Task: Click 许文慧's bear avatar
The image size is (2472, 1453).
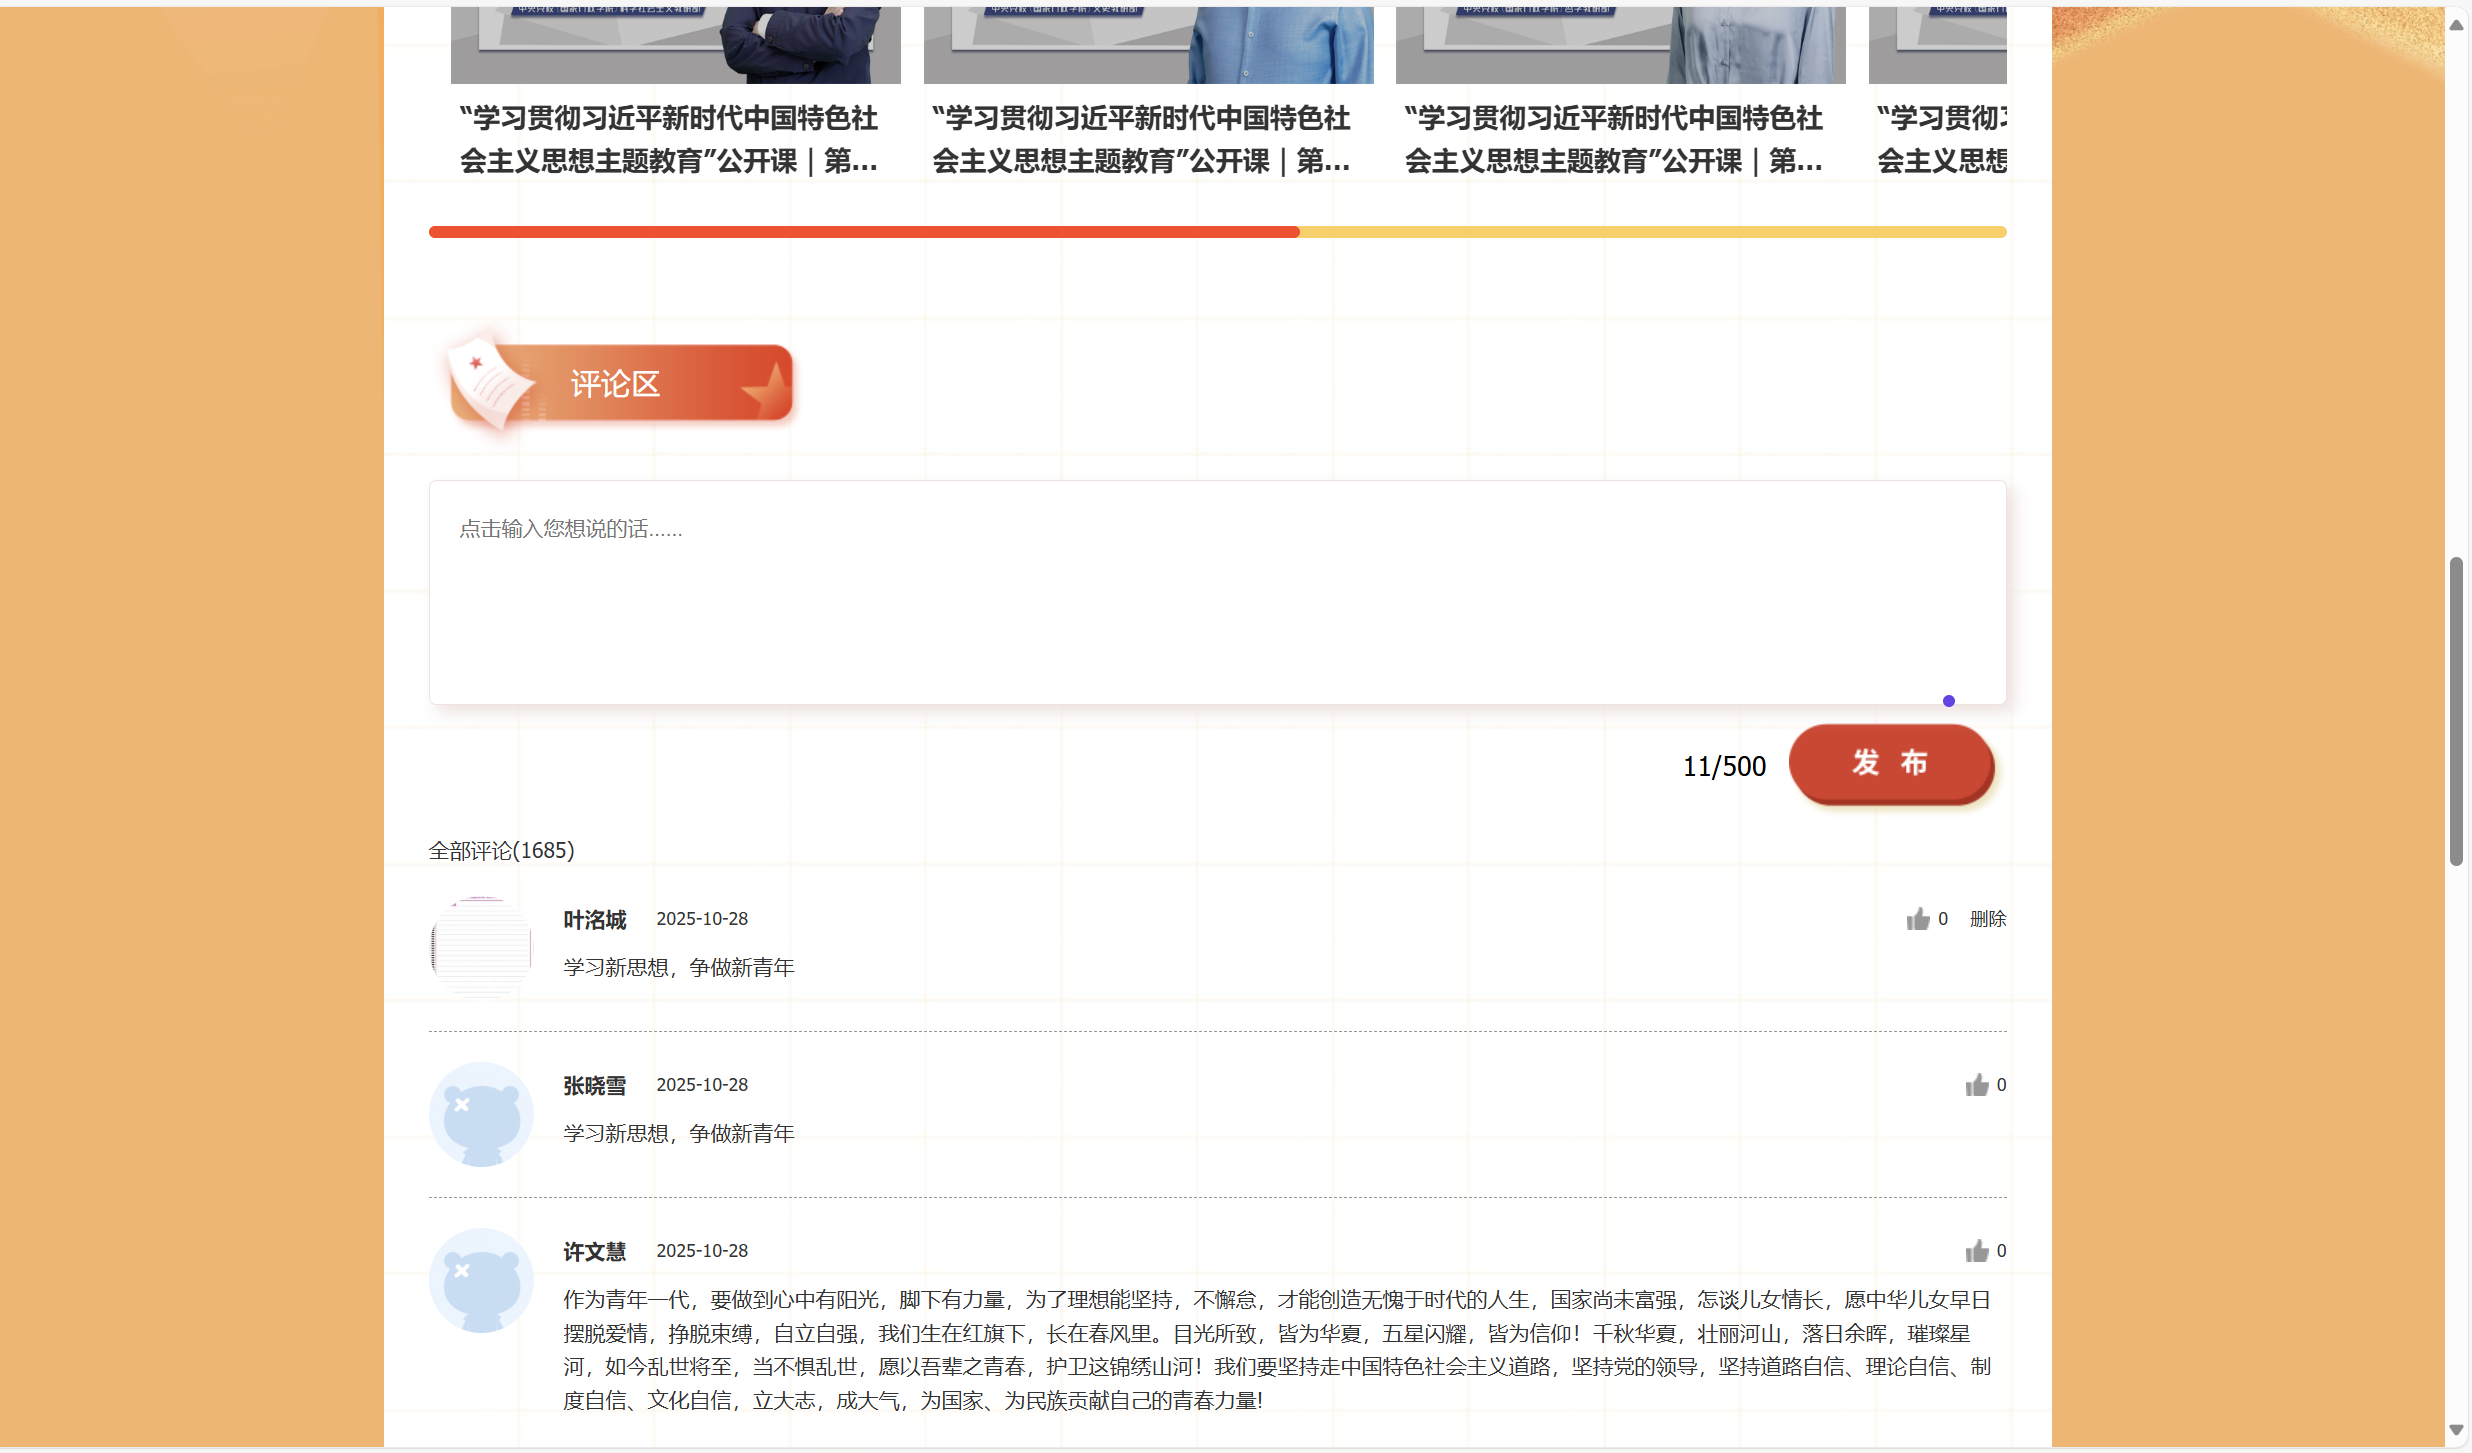Action: [x=481, y=1280]
